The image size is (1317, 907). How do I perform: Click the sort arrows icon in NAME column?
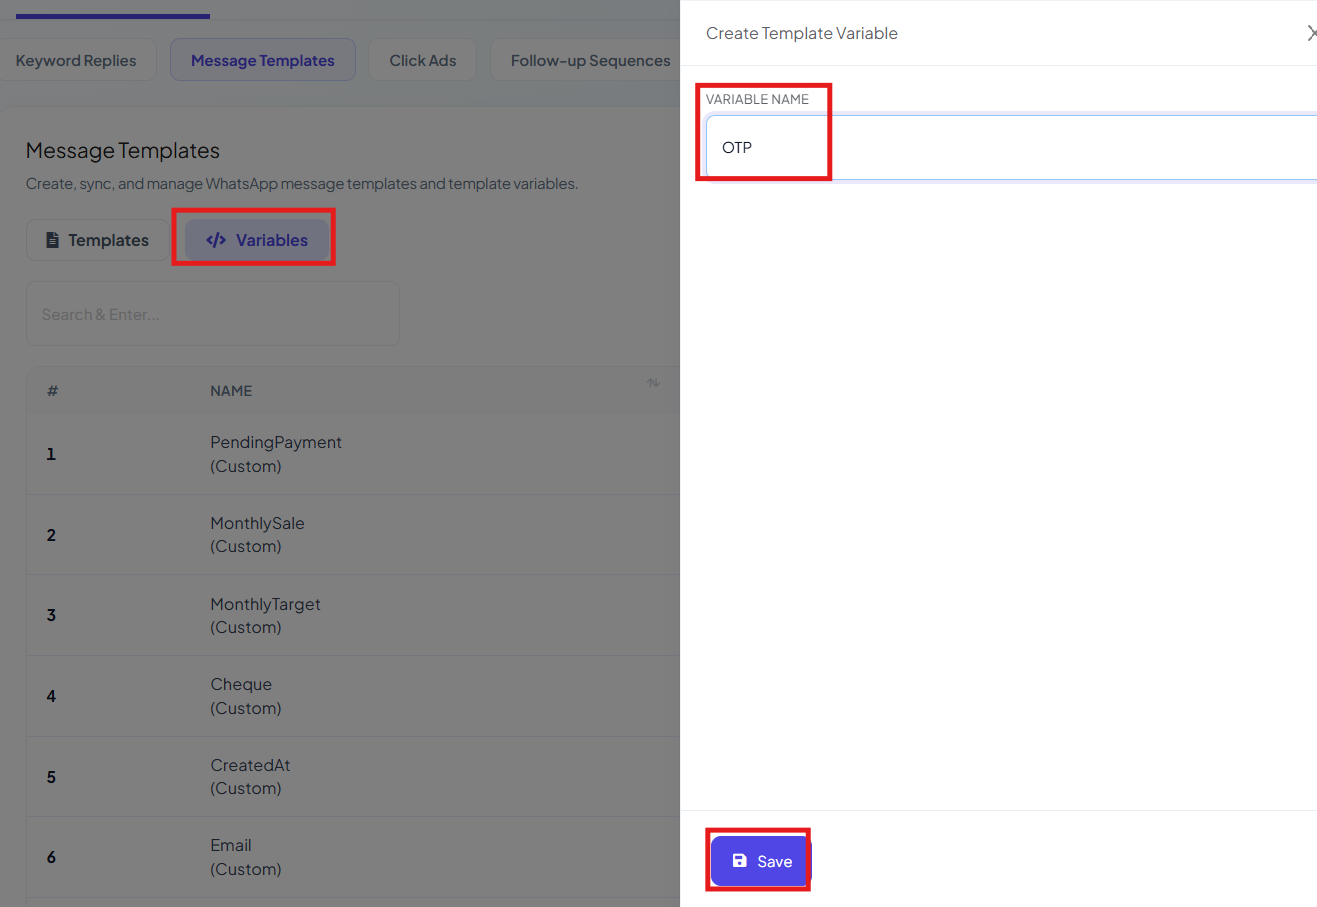point(653,383)
